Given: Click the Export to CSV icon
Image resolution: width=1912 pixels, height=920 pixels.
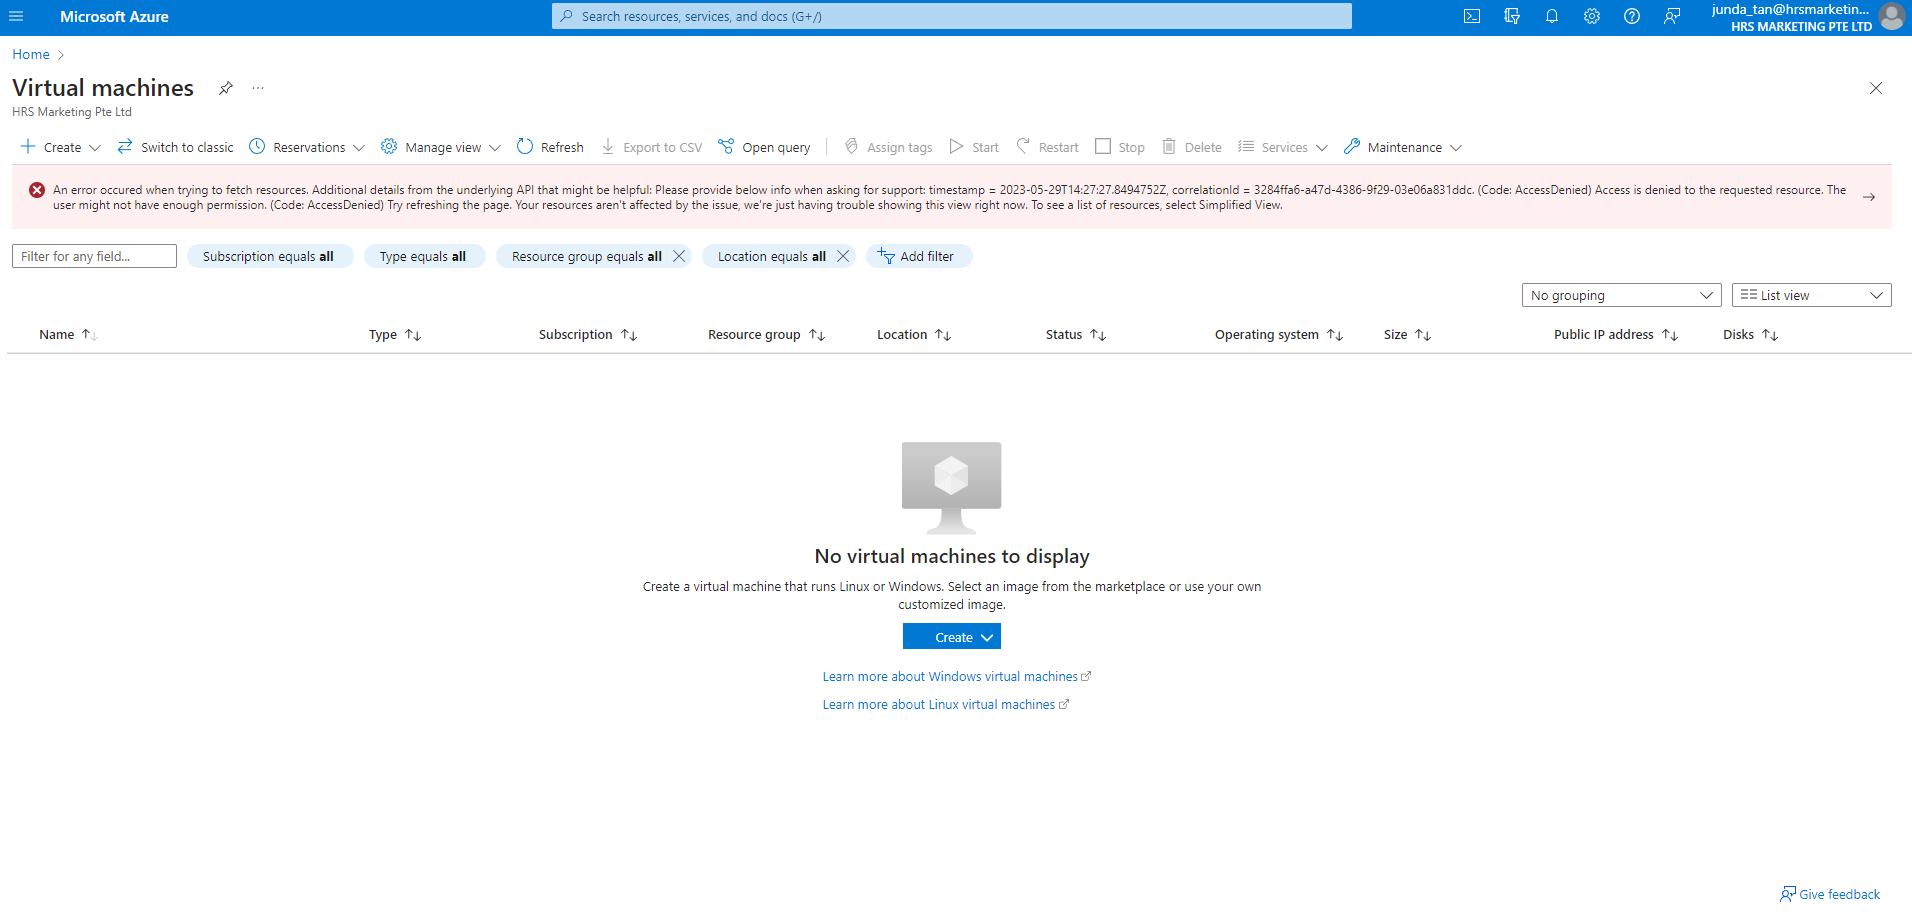Looking at the screenshot, I should coord(651,147).
